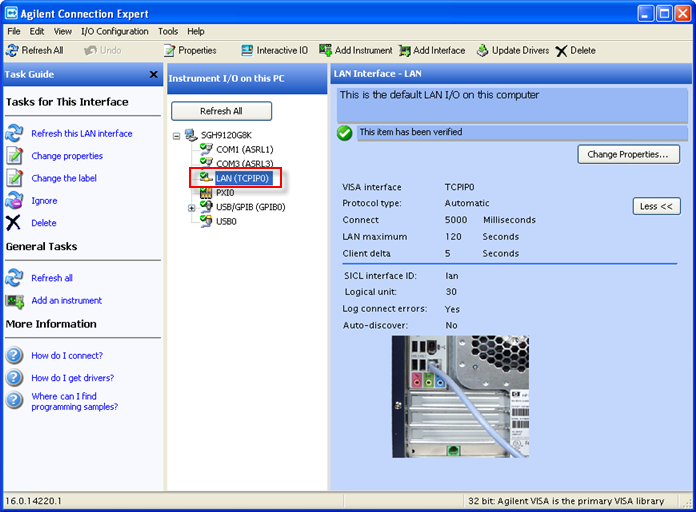The height and width of the screenshot is (512, 696).
Task: Click the Refresh All toolbar icon
Action: point(12,51)
